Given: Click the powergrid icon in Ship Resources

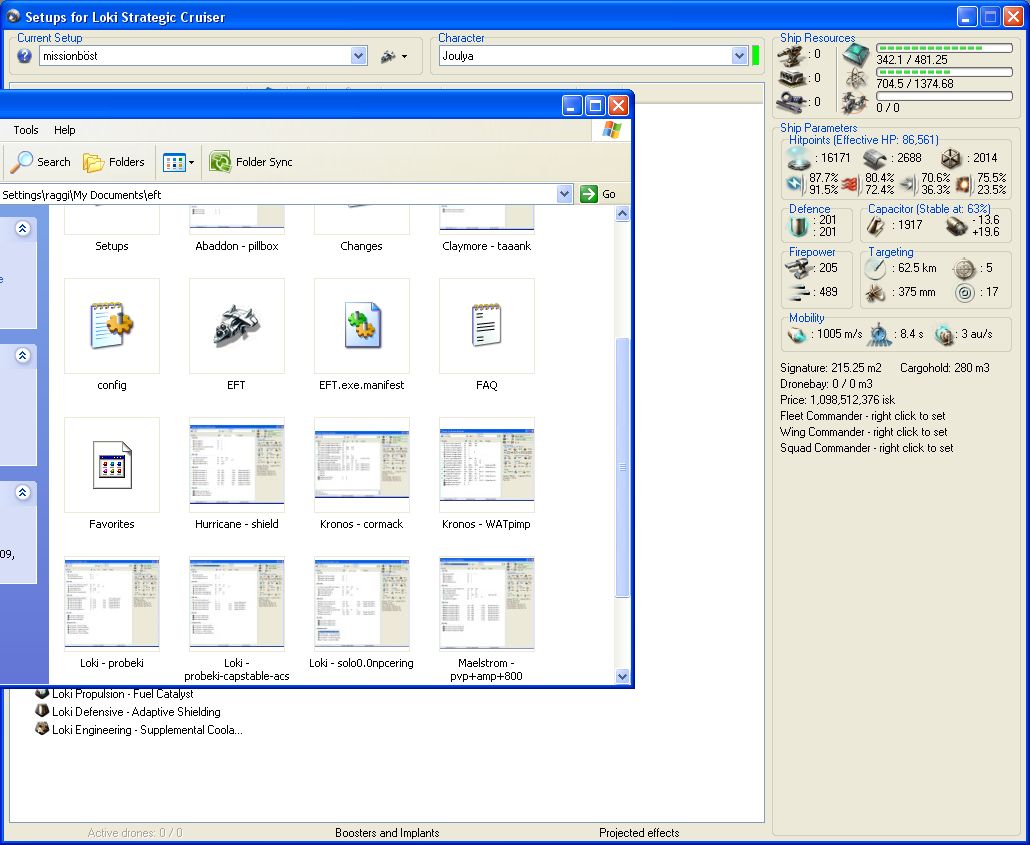Looking at the screenshot, I should (x=856, y=79).
